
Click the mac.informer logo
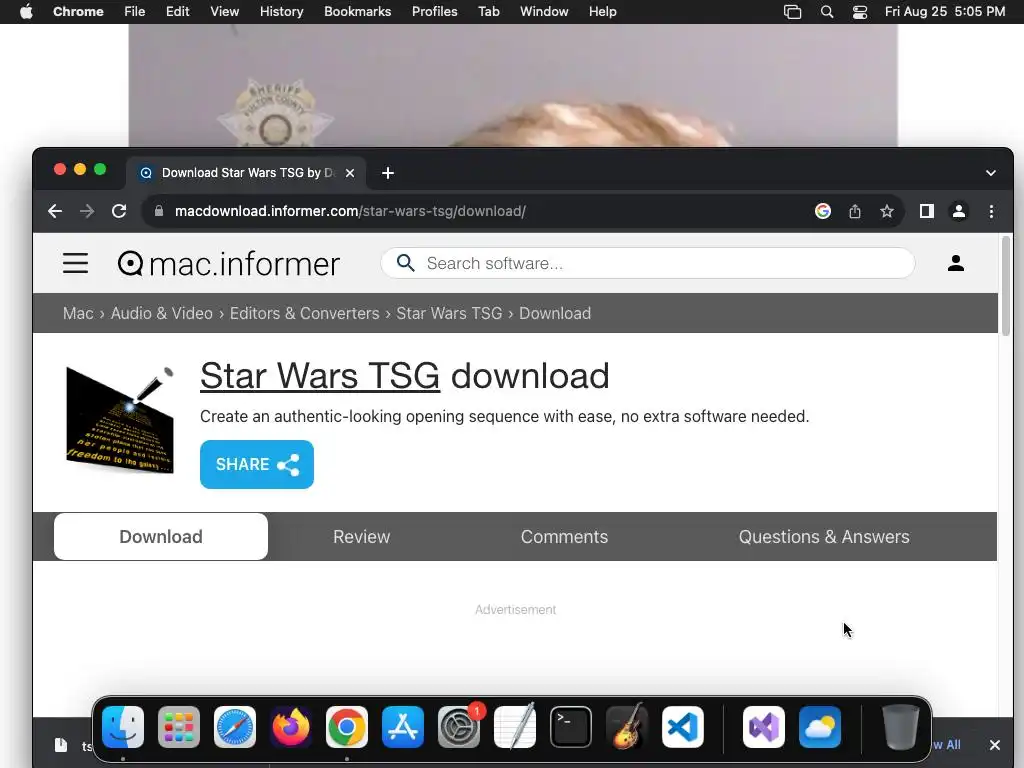pyautogui.click(x=229, y=264)
